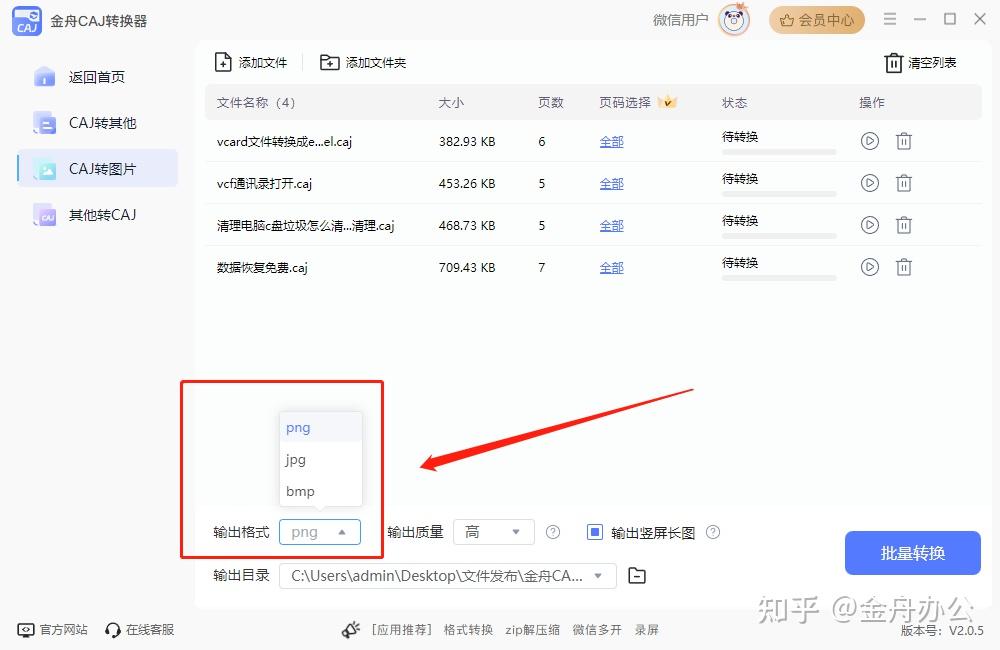1000x650 pixels.
Task: Click the progress bar under vcard file's 待转换 status
Action: [x=779, y=150]
